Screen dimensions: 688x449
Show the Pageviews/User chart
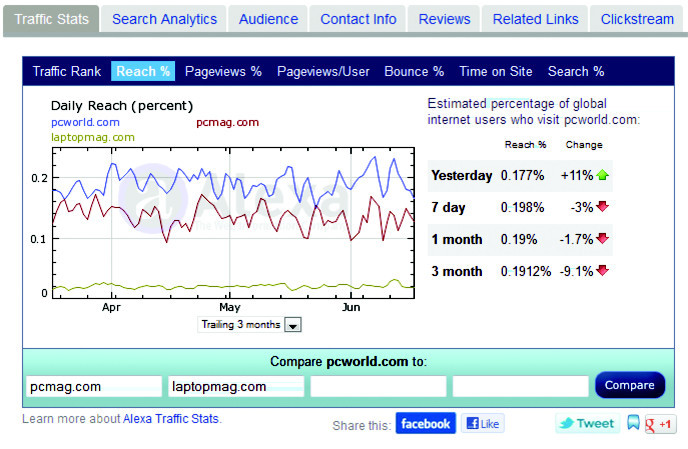coord(323,71)
